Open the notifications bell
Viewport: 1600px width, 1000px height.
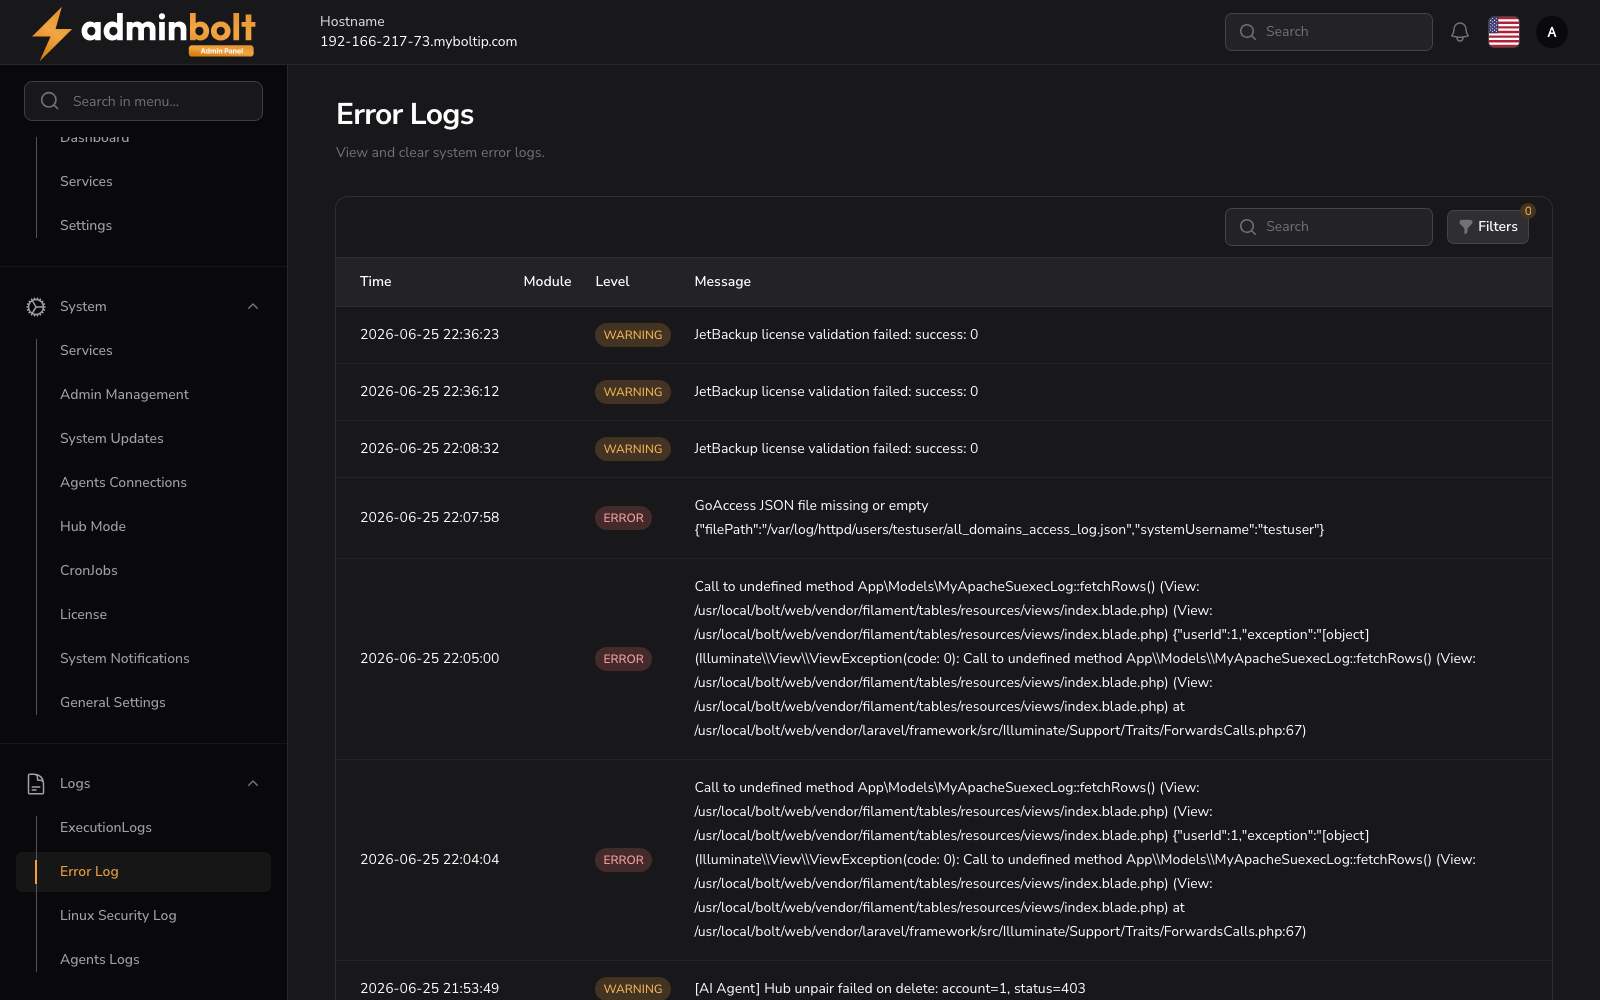[x=1460, y=32]
